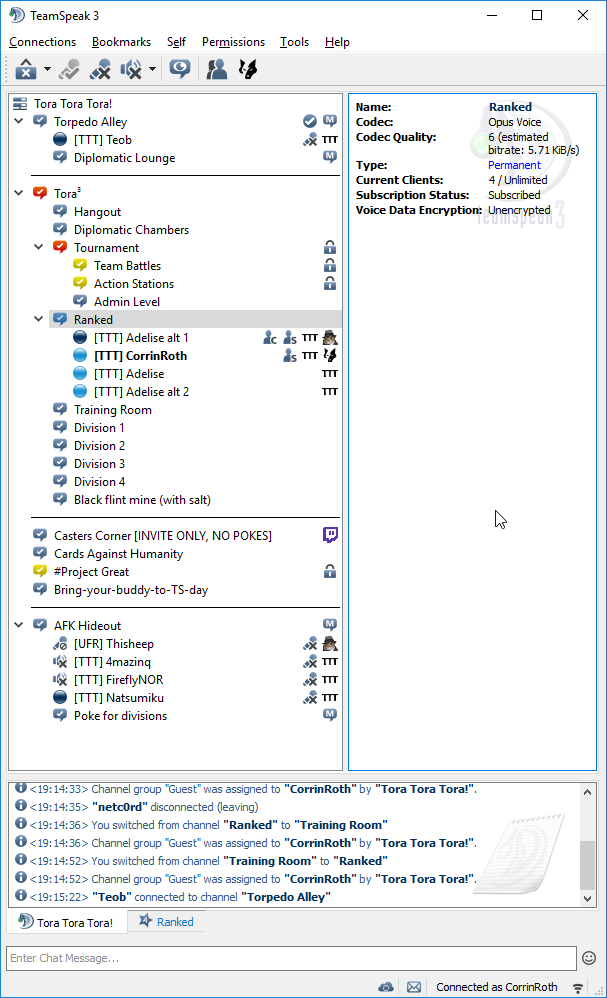Open the offline messages envelope icon
This screenshot has height=998, width=607.
tap(414, 987)
